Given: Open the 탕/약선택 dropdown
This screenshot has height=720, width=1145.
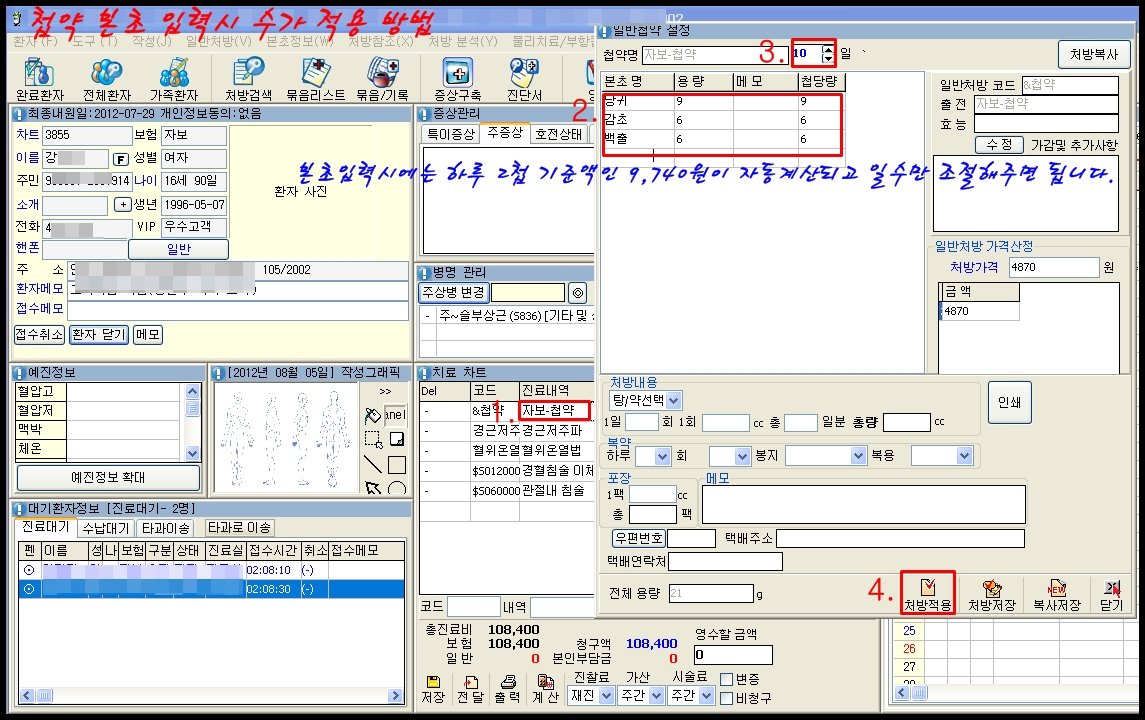Looking at the screenshot, I should [674, 400].
